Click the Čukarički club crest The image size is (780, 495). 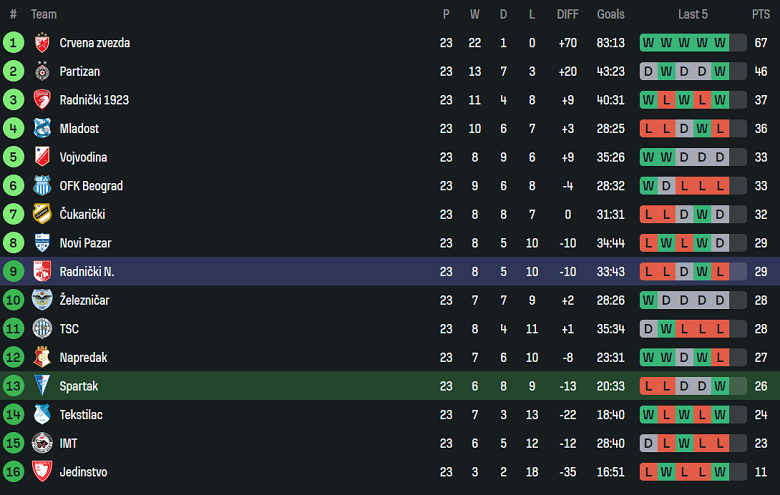(x=42, y=214)
